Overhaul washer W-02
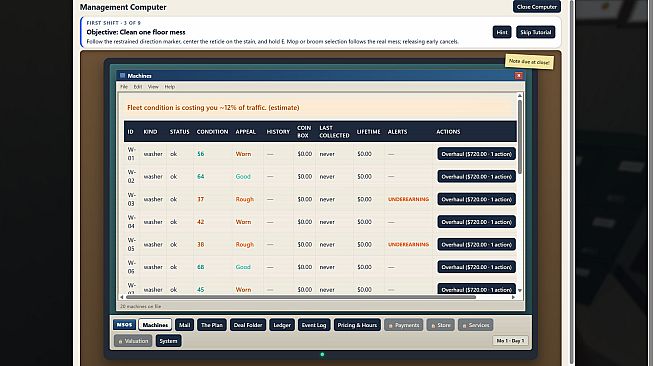 click(x=476, y=176)
